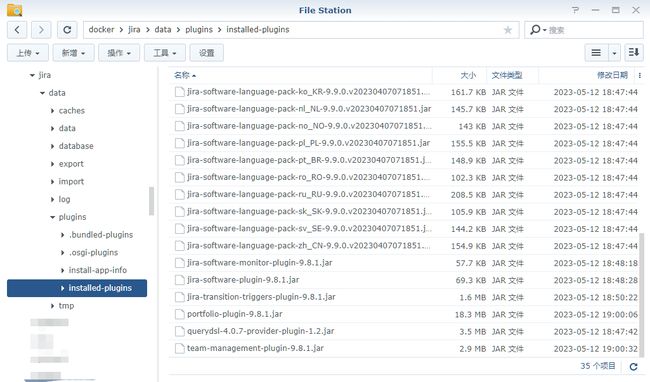
Task: Select the tmp folder in tree
Action: 66,306
